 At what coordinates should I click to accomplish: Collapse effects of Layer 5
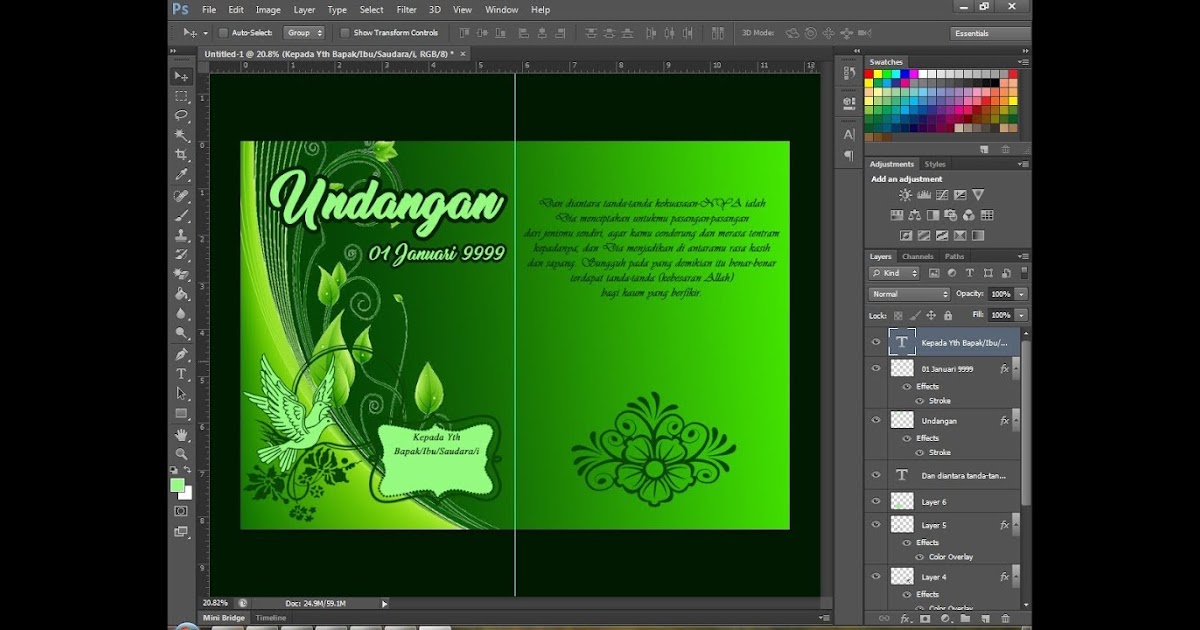tap(1015, 524)
